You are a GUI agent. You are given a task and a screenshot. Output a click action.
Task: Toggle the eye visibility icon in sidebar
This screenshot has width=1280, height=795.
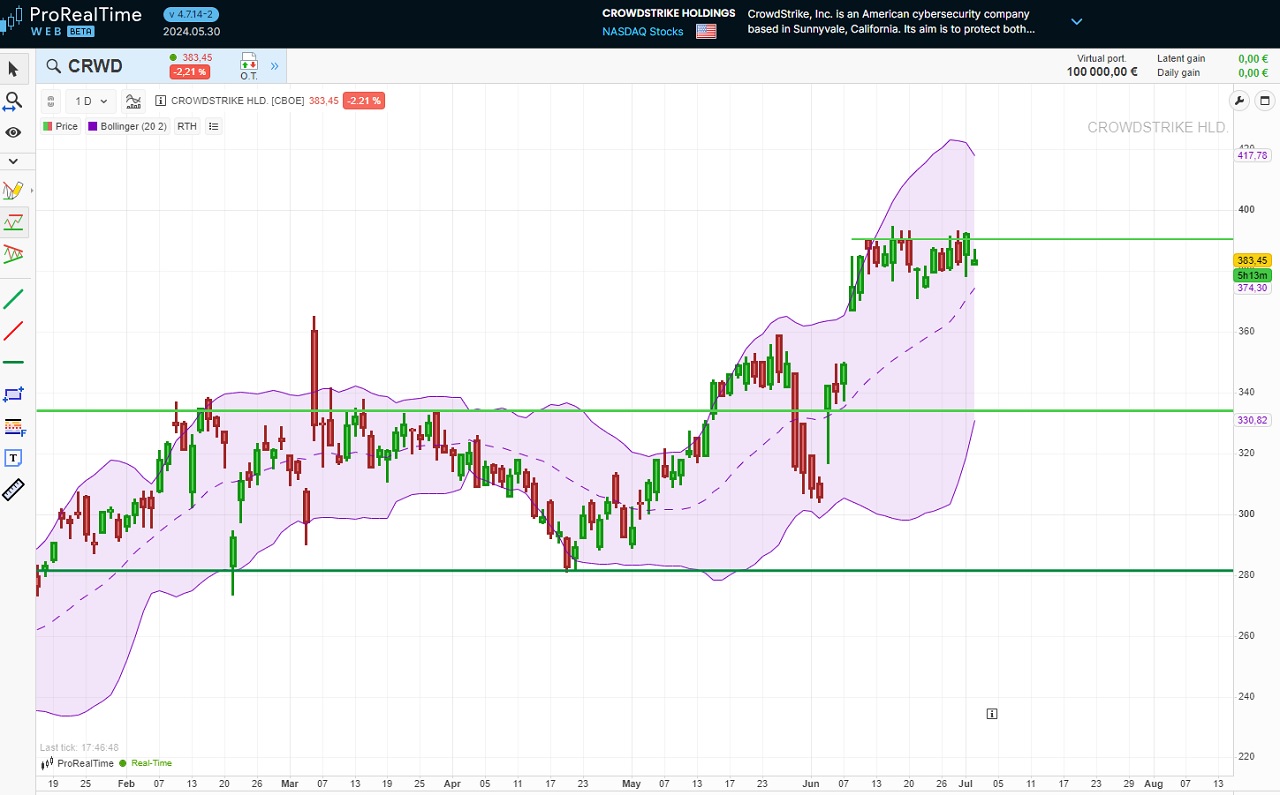13,133
